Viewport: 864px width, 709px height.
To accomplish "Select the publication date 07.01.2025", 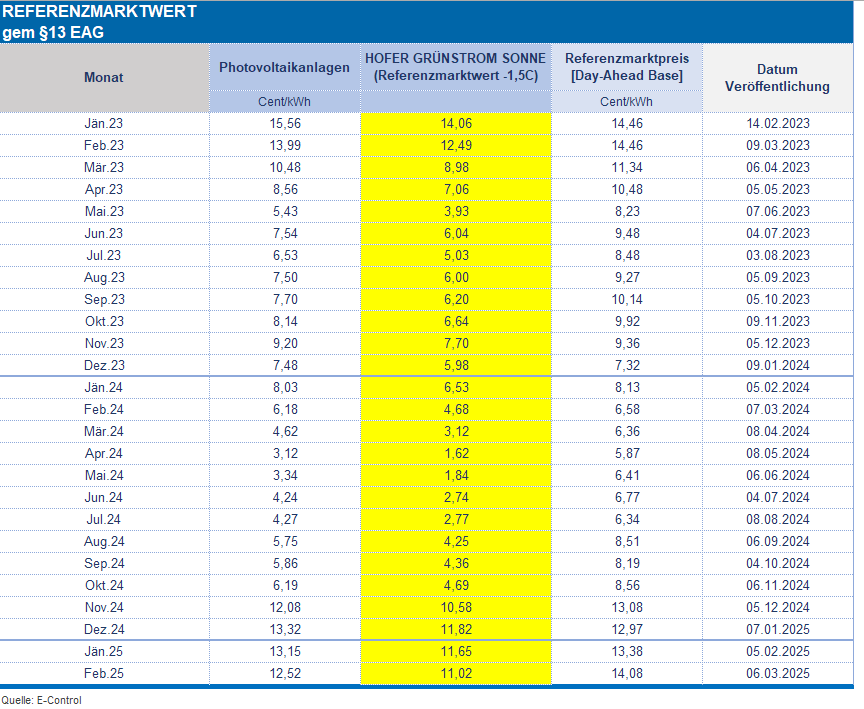I will click(777, 630).
